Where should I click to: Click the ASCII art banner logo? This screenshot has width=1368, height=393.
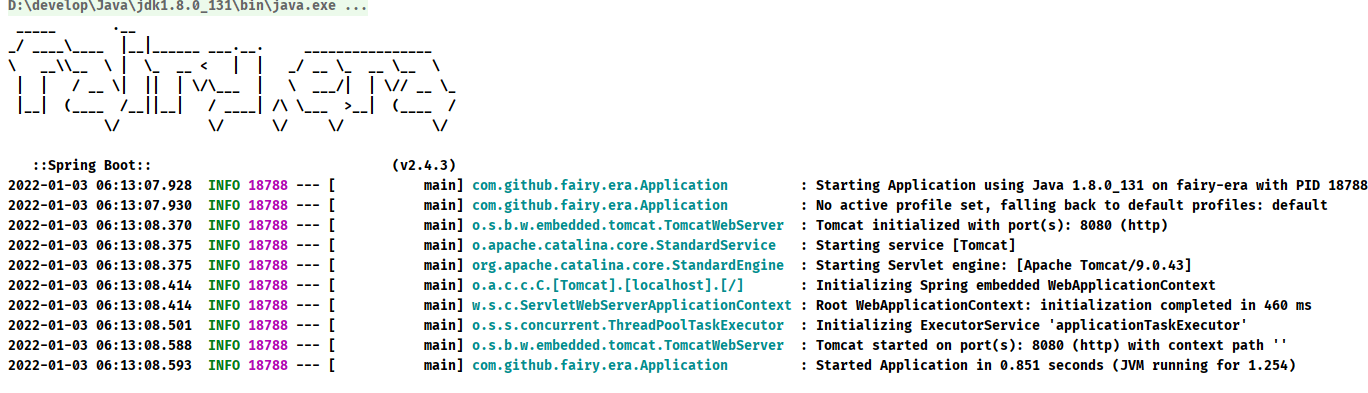(x=233, y=80)
